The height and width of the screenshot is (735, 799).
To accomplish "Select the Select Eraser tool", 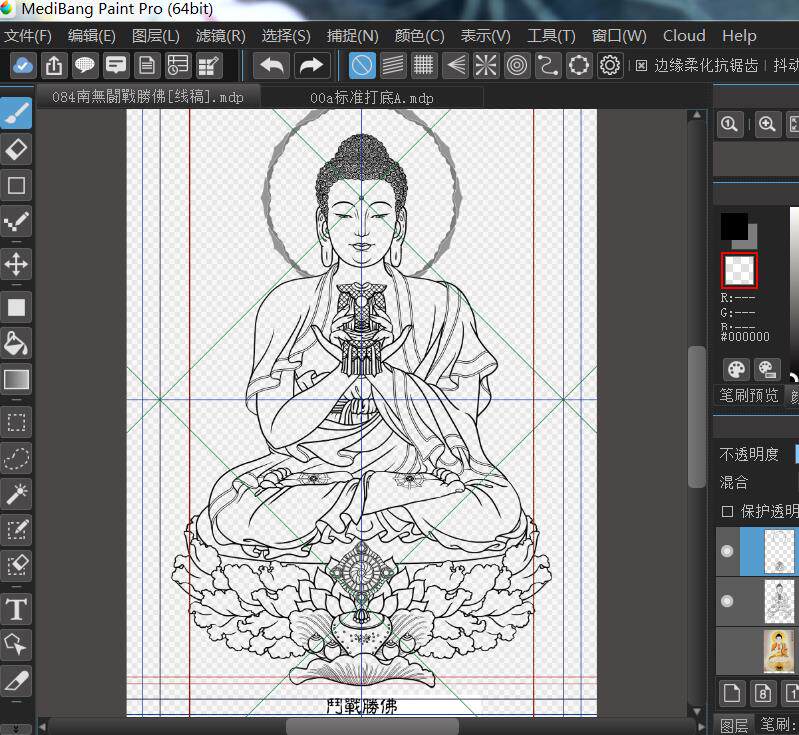I will [x=16, y=566].
